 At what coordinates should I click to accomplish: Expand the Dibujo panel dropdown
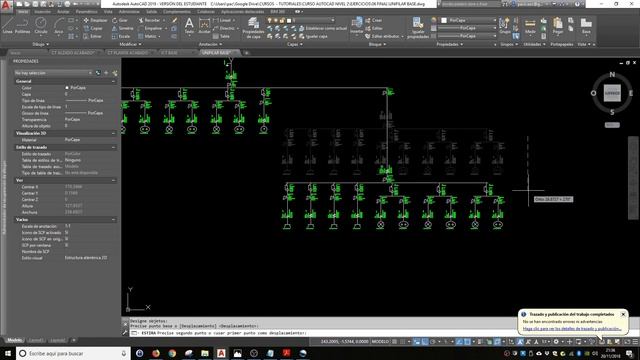click(x=40, y=44)
